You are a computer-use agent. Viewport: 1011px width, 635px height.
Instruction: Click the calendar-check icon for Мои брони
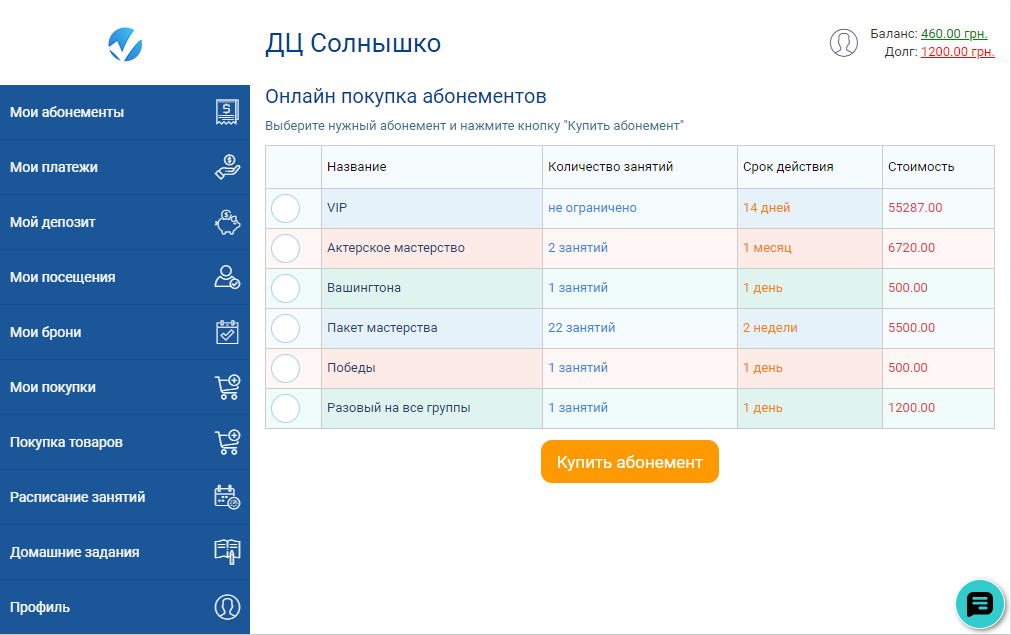click(227, 332)
